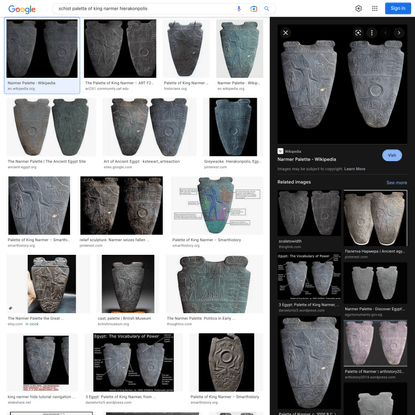Open 'The Palette of King Narmer – ART F2...' thumbnail
The height and width of the screenshot is (415, 415).
pos(120,49)
